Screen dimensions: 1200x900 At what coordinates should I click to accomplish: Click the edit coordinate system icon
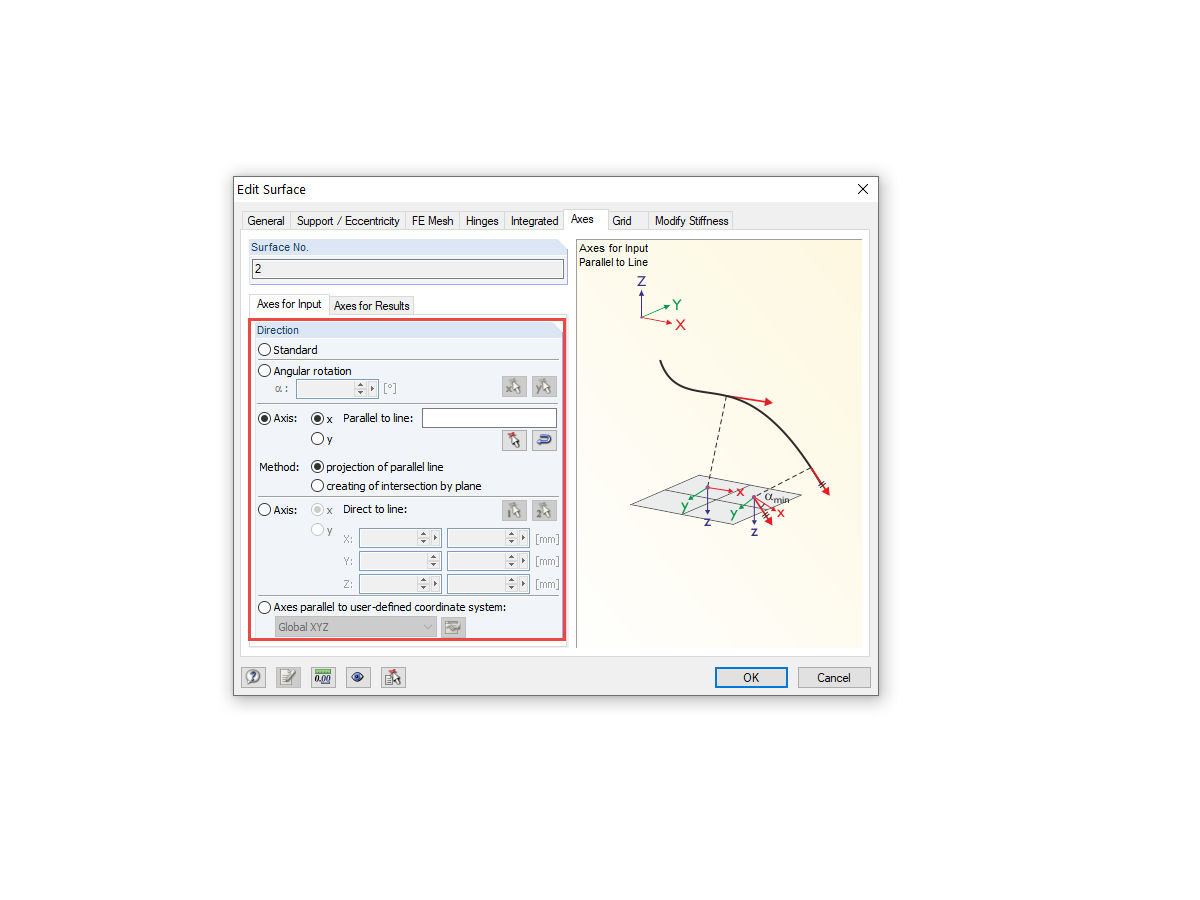click(453, 627)
